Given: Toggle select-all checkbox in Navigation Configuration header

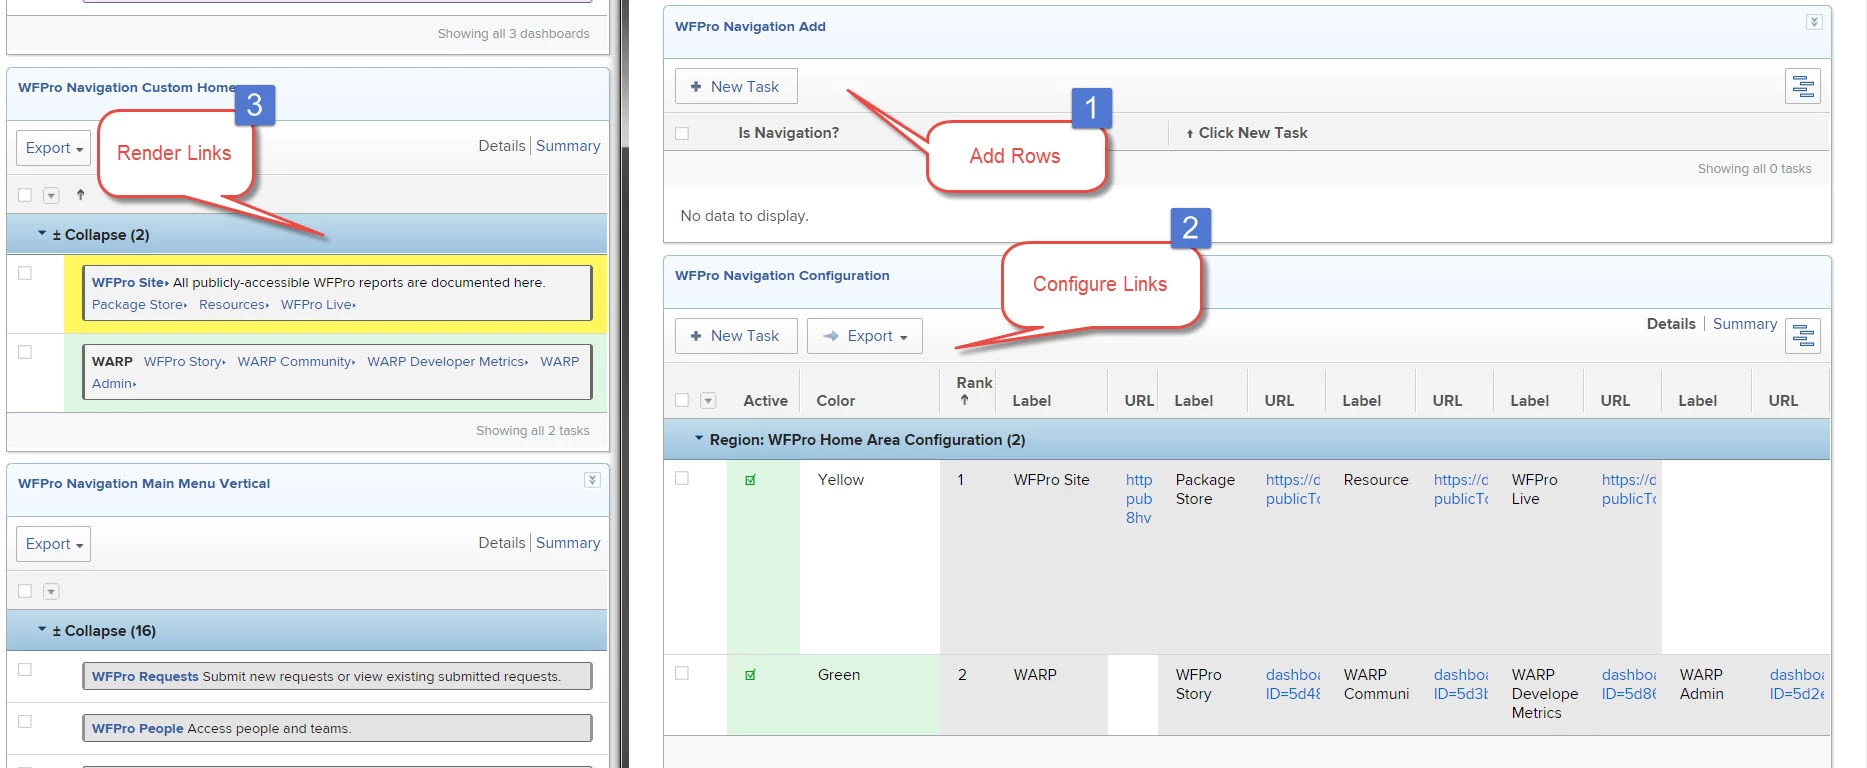Looking at the screenshot, I should 682,400.
